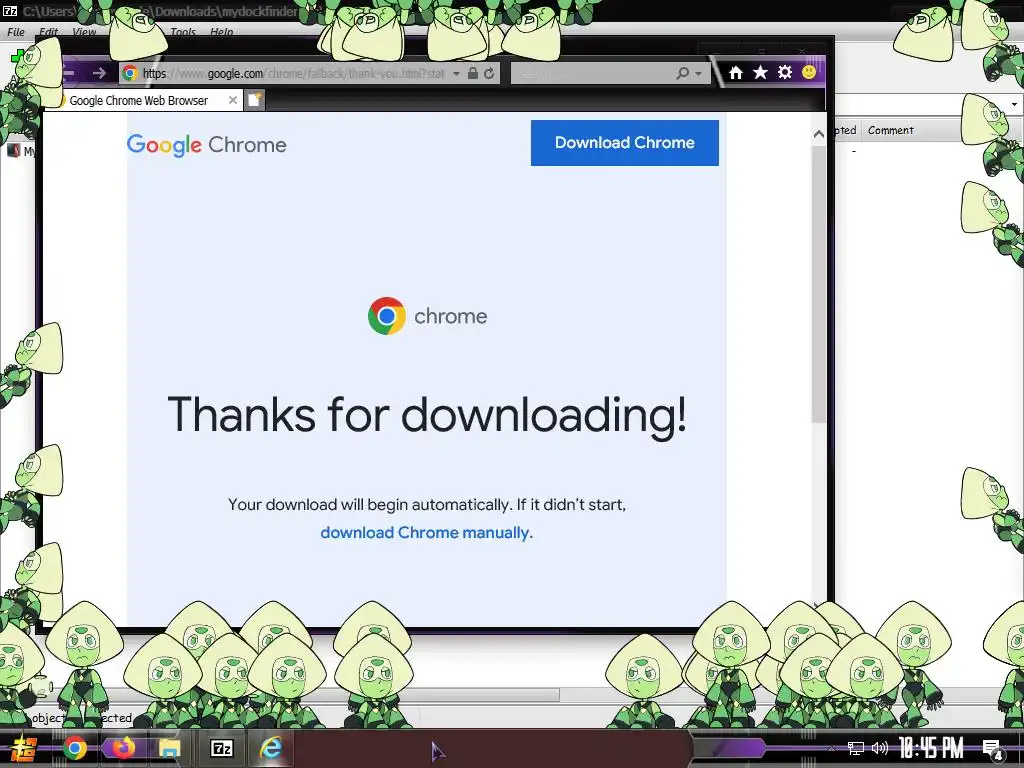Launch Google Chrome from the taskbar
The height and width of the screenshot is (768, 1024).
click(74, 748)
